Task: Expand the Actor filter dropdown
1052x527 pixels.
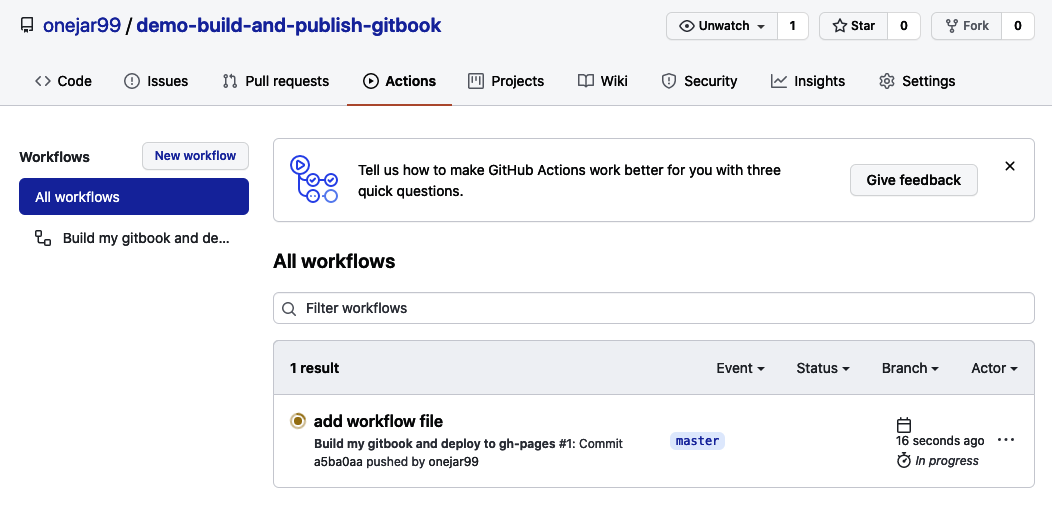Action: [x=994, y=368]
